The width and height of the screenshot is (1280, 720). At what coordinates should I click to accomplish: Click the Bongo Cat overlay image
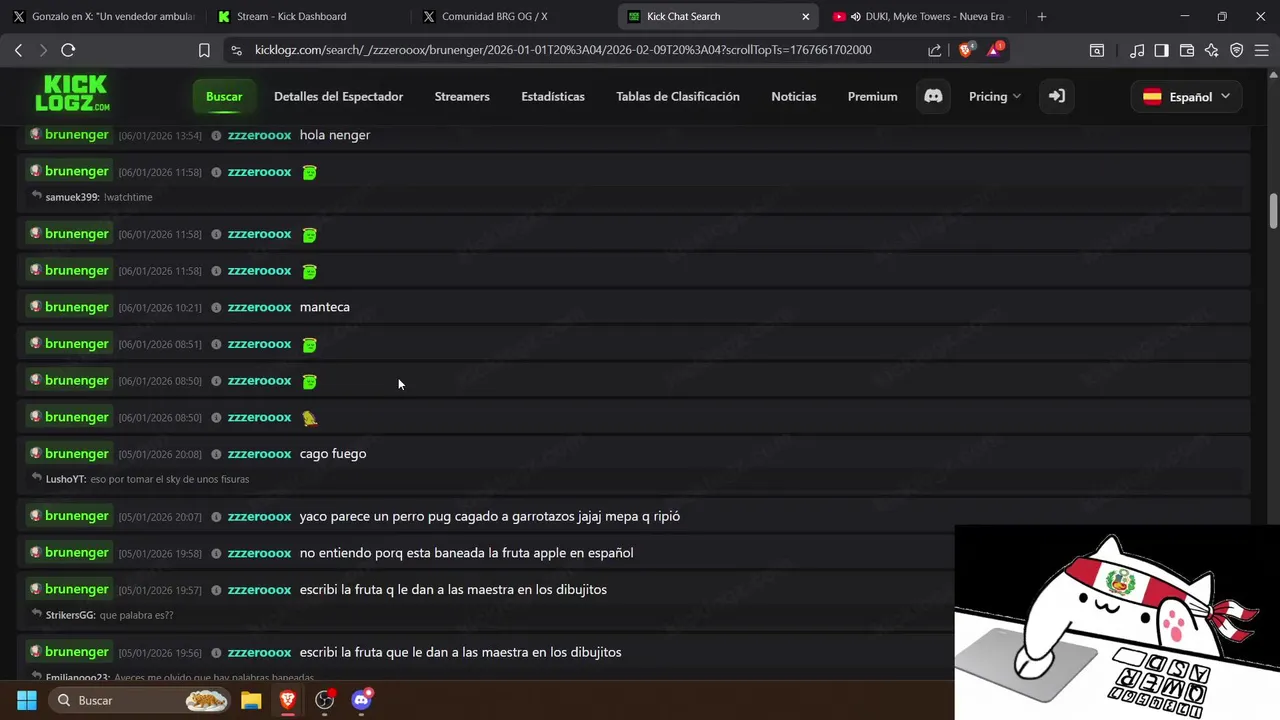tap(1117, 621)
